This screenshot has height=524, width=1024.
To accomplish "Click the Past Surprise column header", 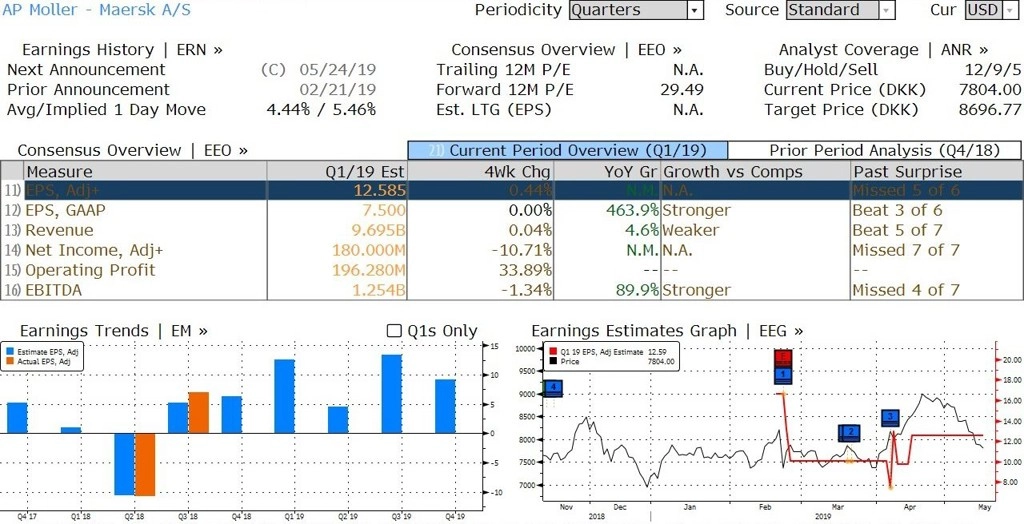I will 936,172.
